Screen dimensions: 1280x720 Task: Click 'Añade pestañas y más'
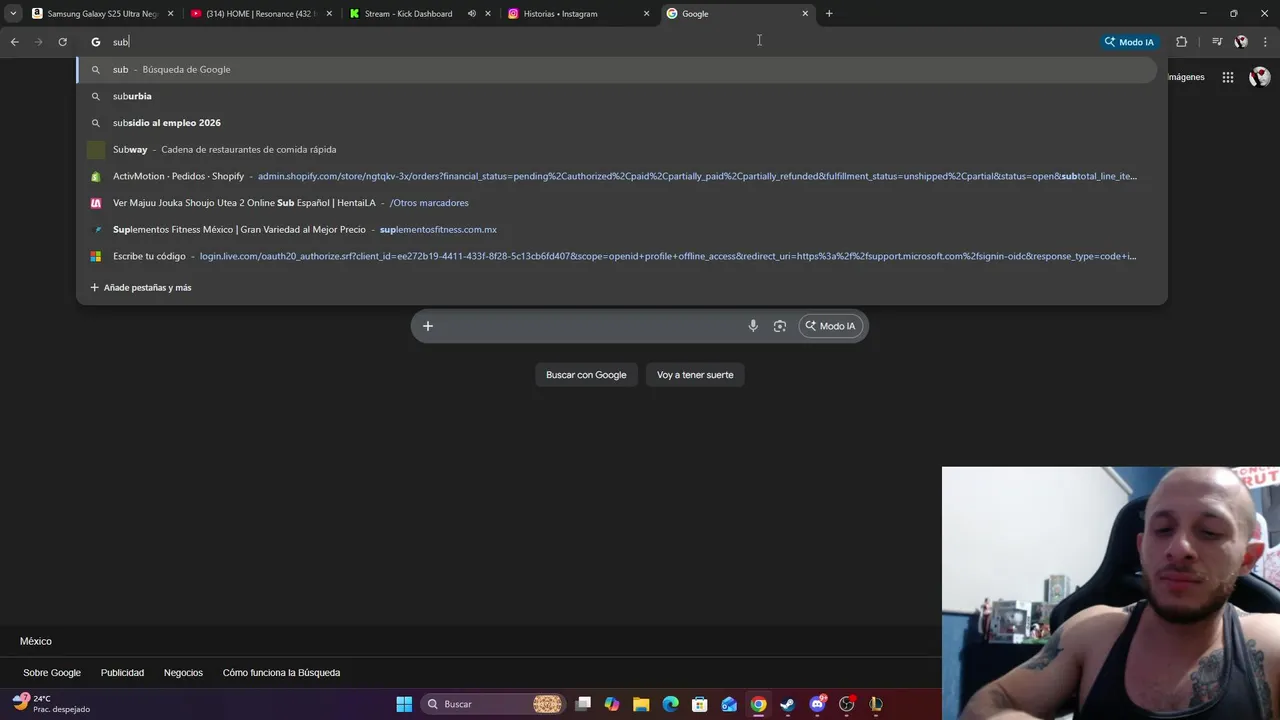coord(141,288)
